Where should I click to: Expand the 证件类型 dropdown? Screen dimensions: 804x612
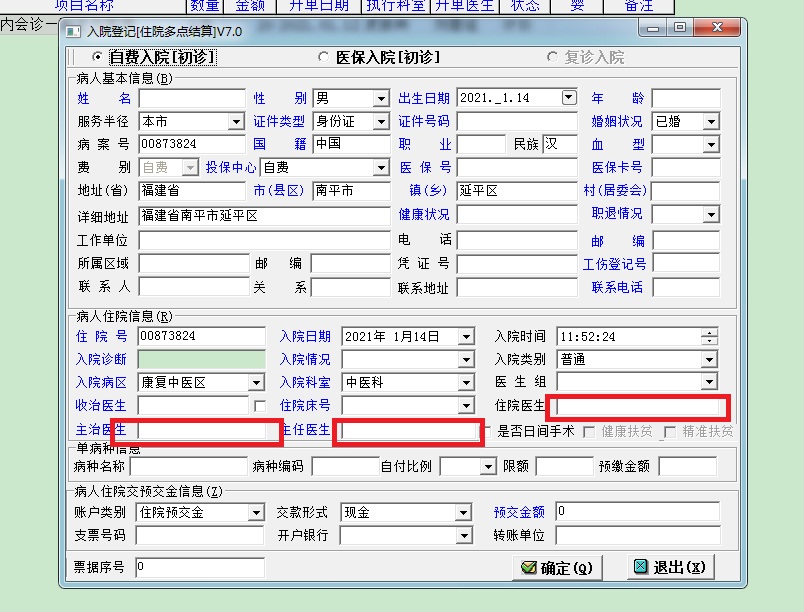(381, 122)
